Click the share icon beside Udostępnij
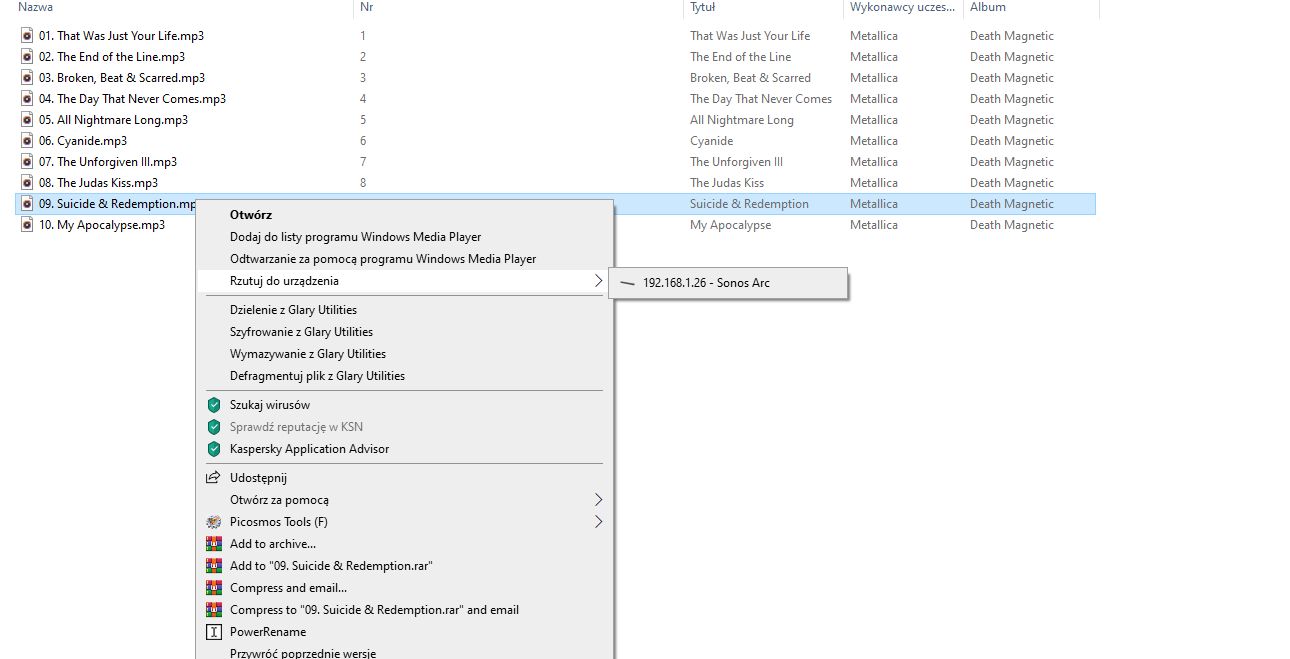The width and height of the screenshot is (1290, 659). click(x=213, y=478)
